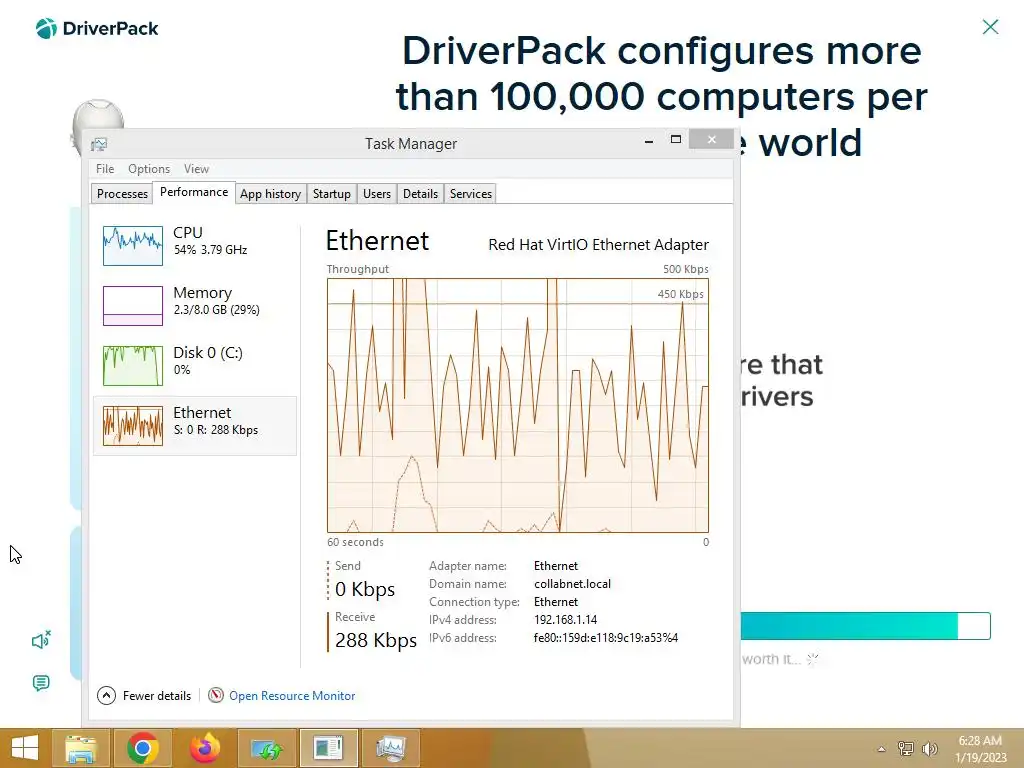Click the Resource Monitor gauge icon
The image size is (1024, 768).
pyautogui.click(x=216, y=696)
